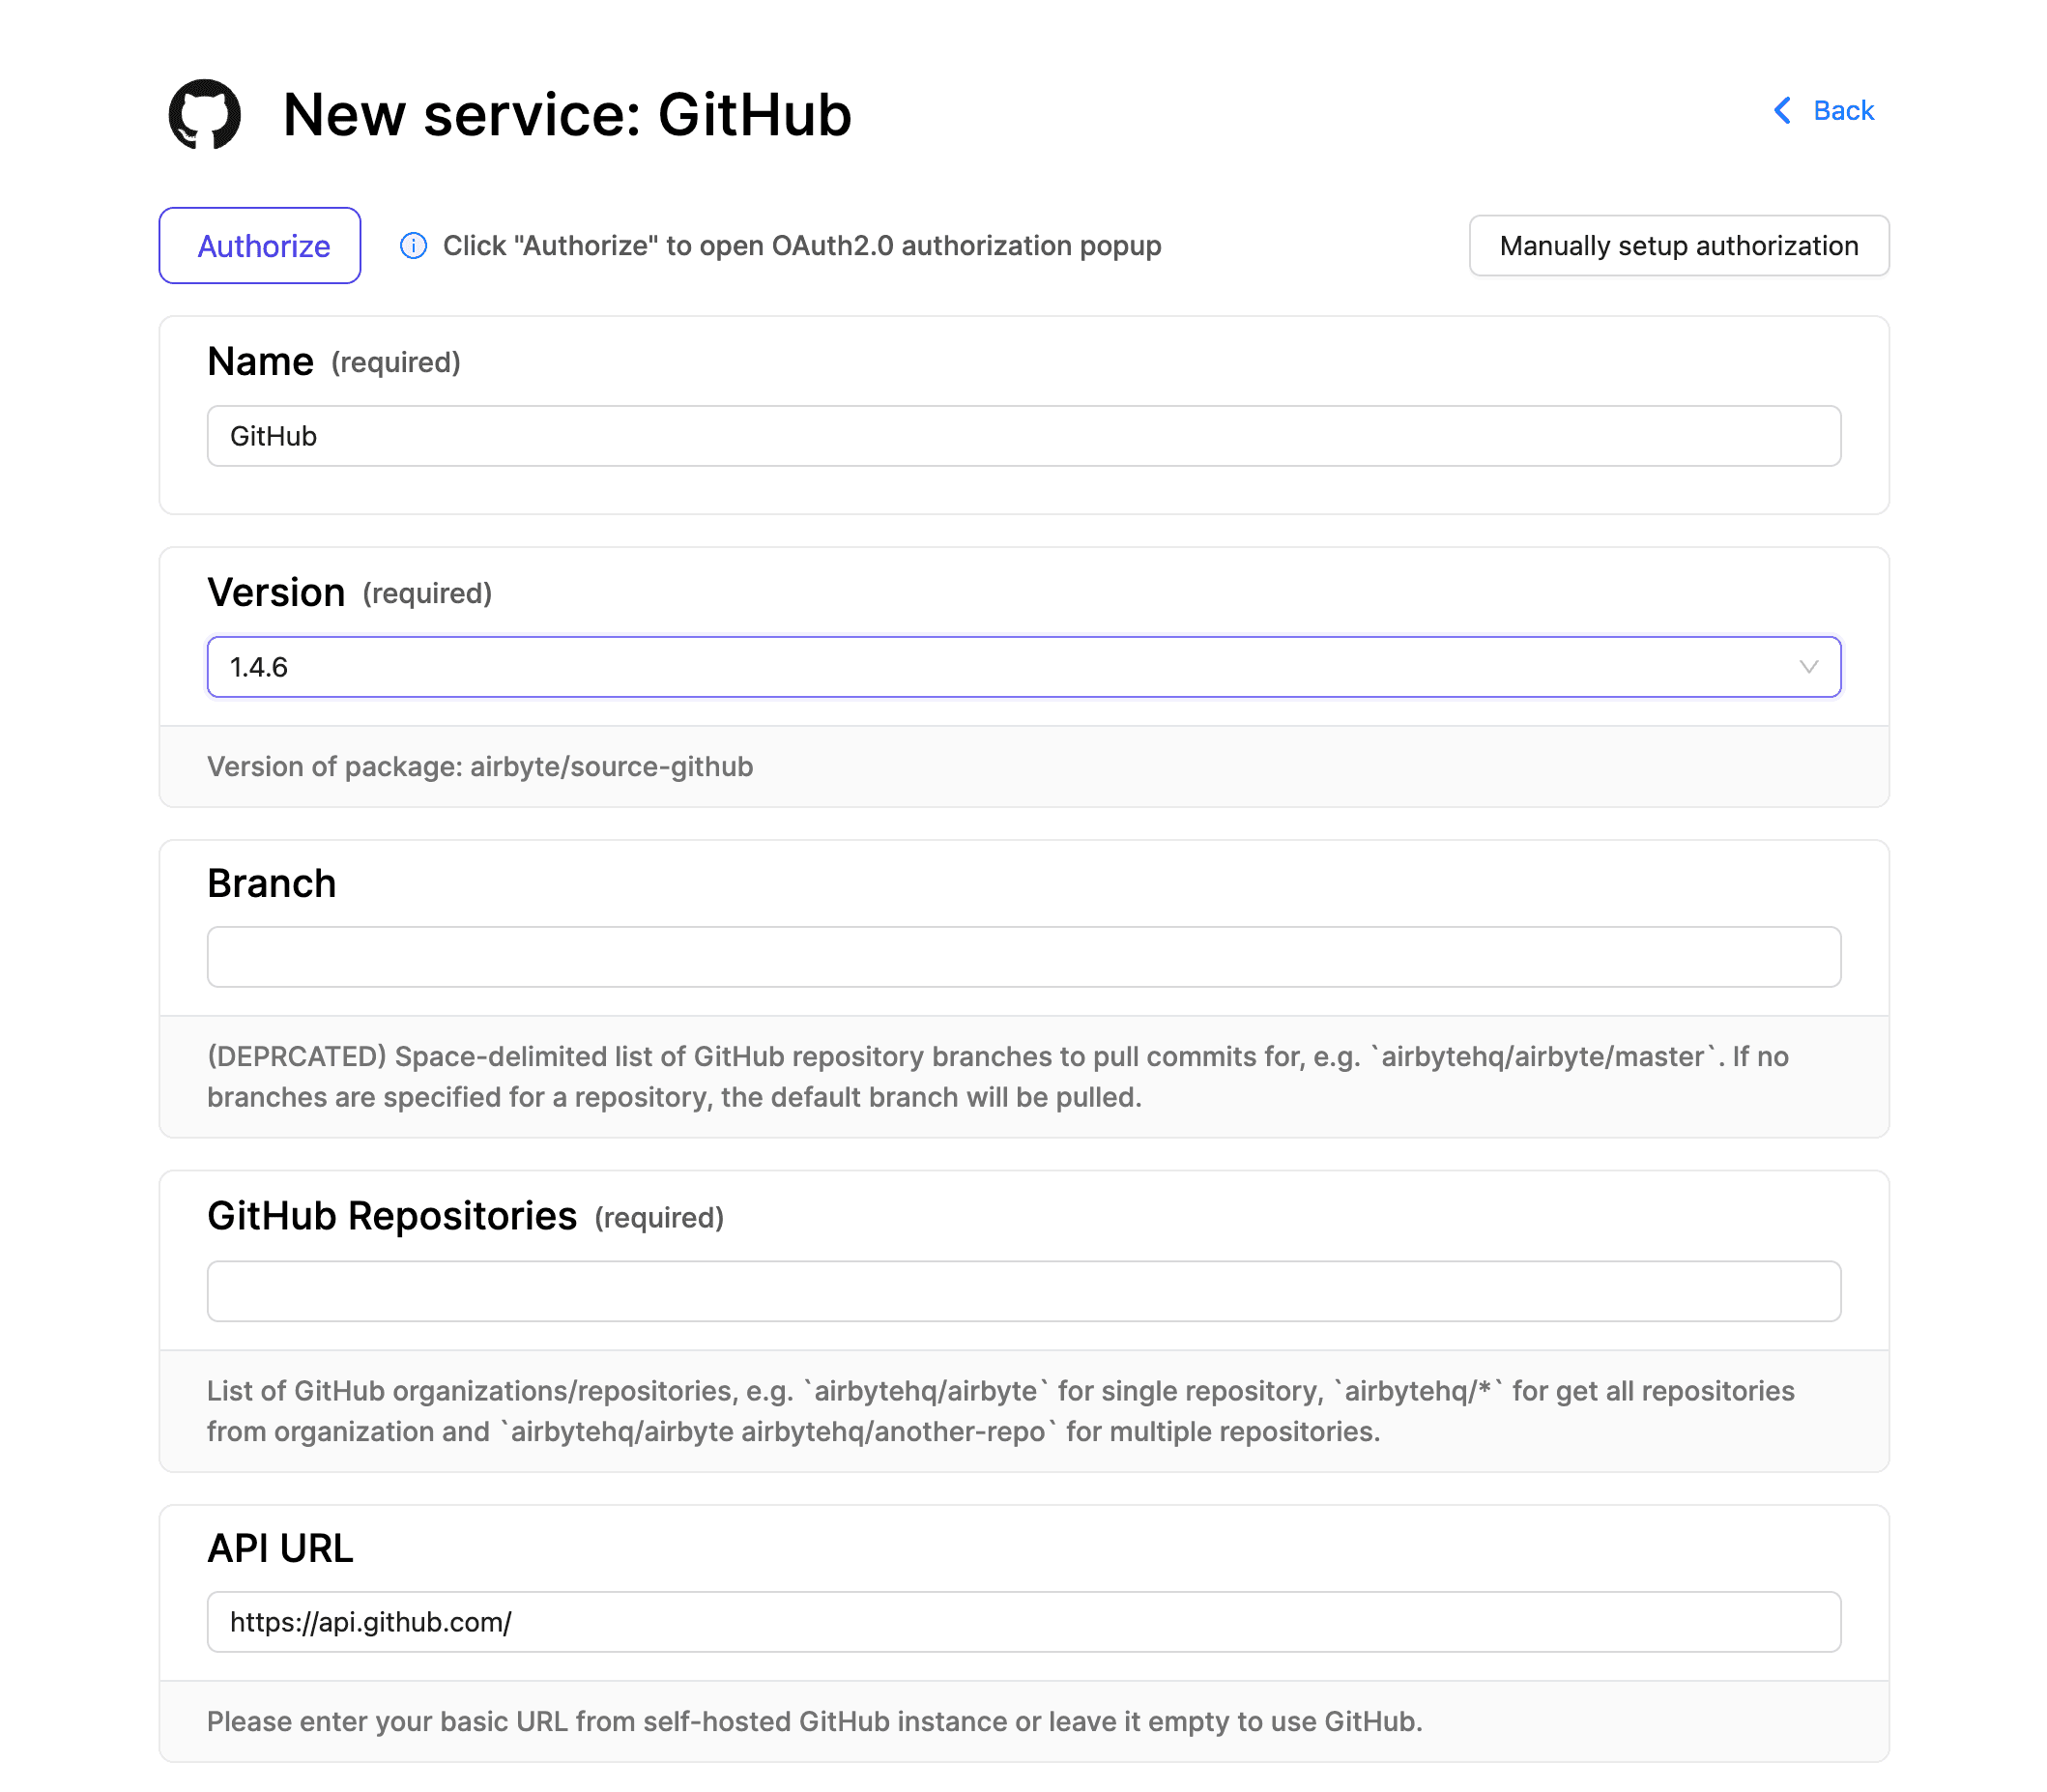Click the API URL field
This screenshot has width=2047, height=1792.
1023,1622
